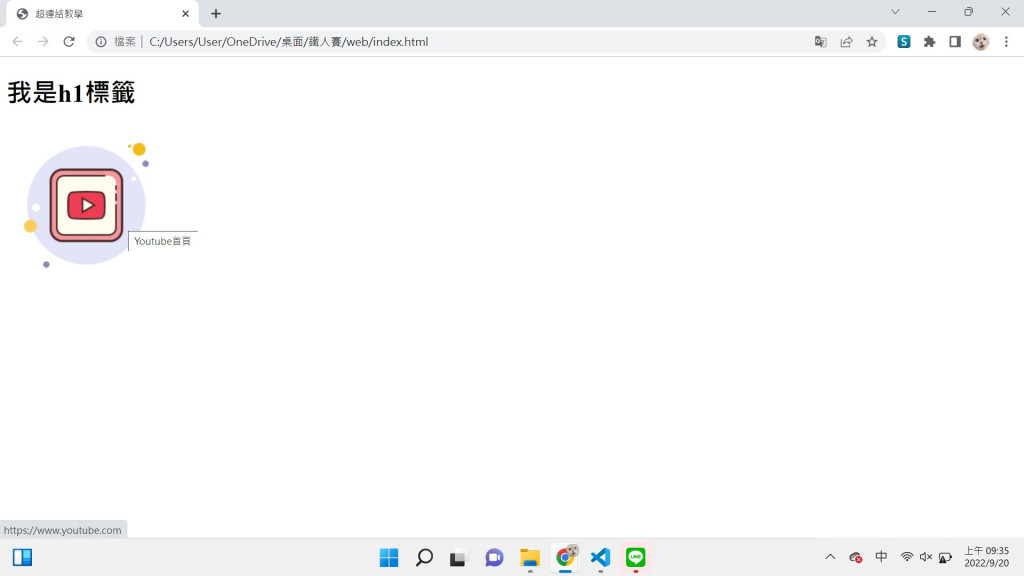The image size is (1024, 576).
Task: Toggle the browser side panel
Action: 955,42
